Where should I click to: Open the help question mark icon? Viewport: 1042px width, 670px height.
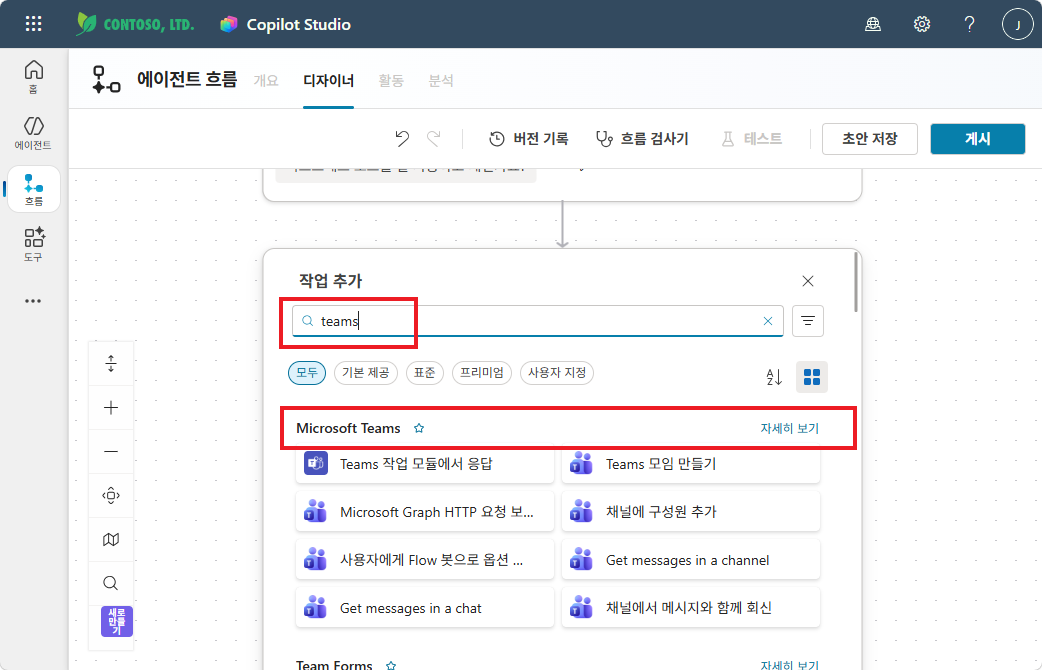(970, 25)
